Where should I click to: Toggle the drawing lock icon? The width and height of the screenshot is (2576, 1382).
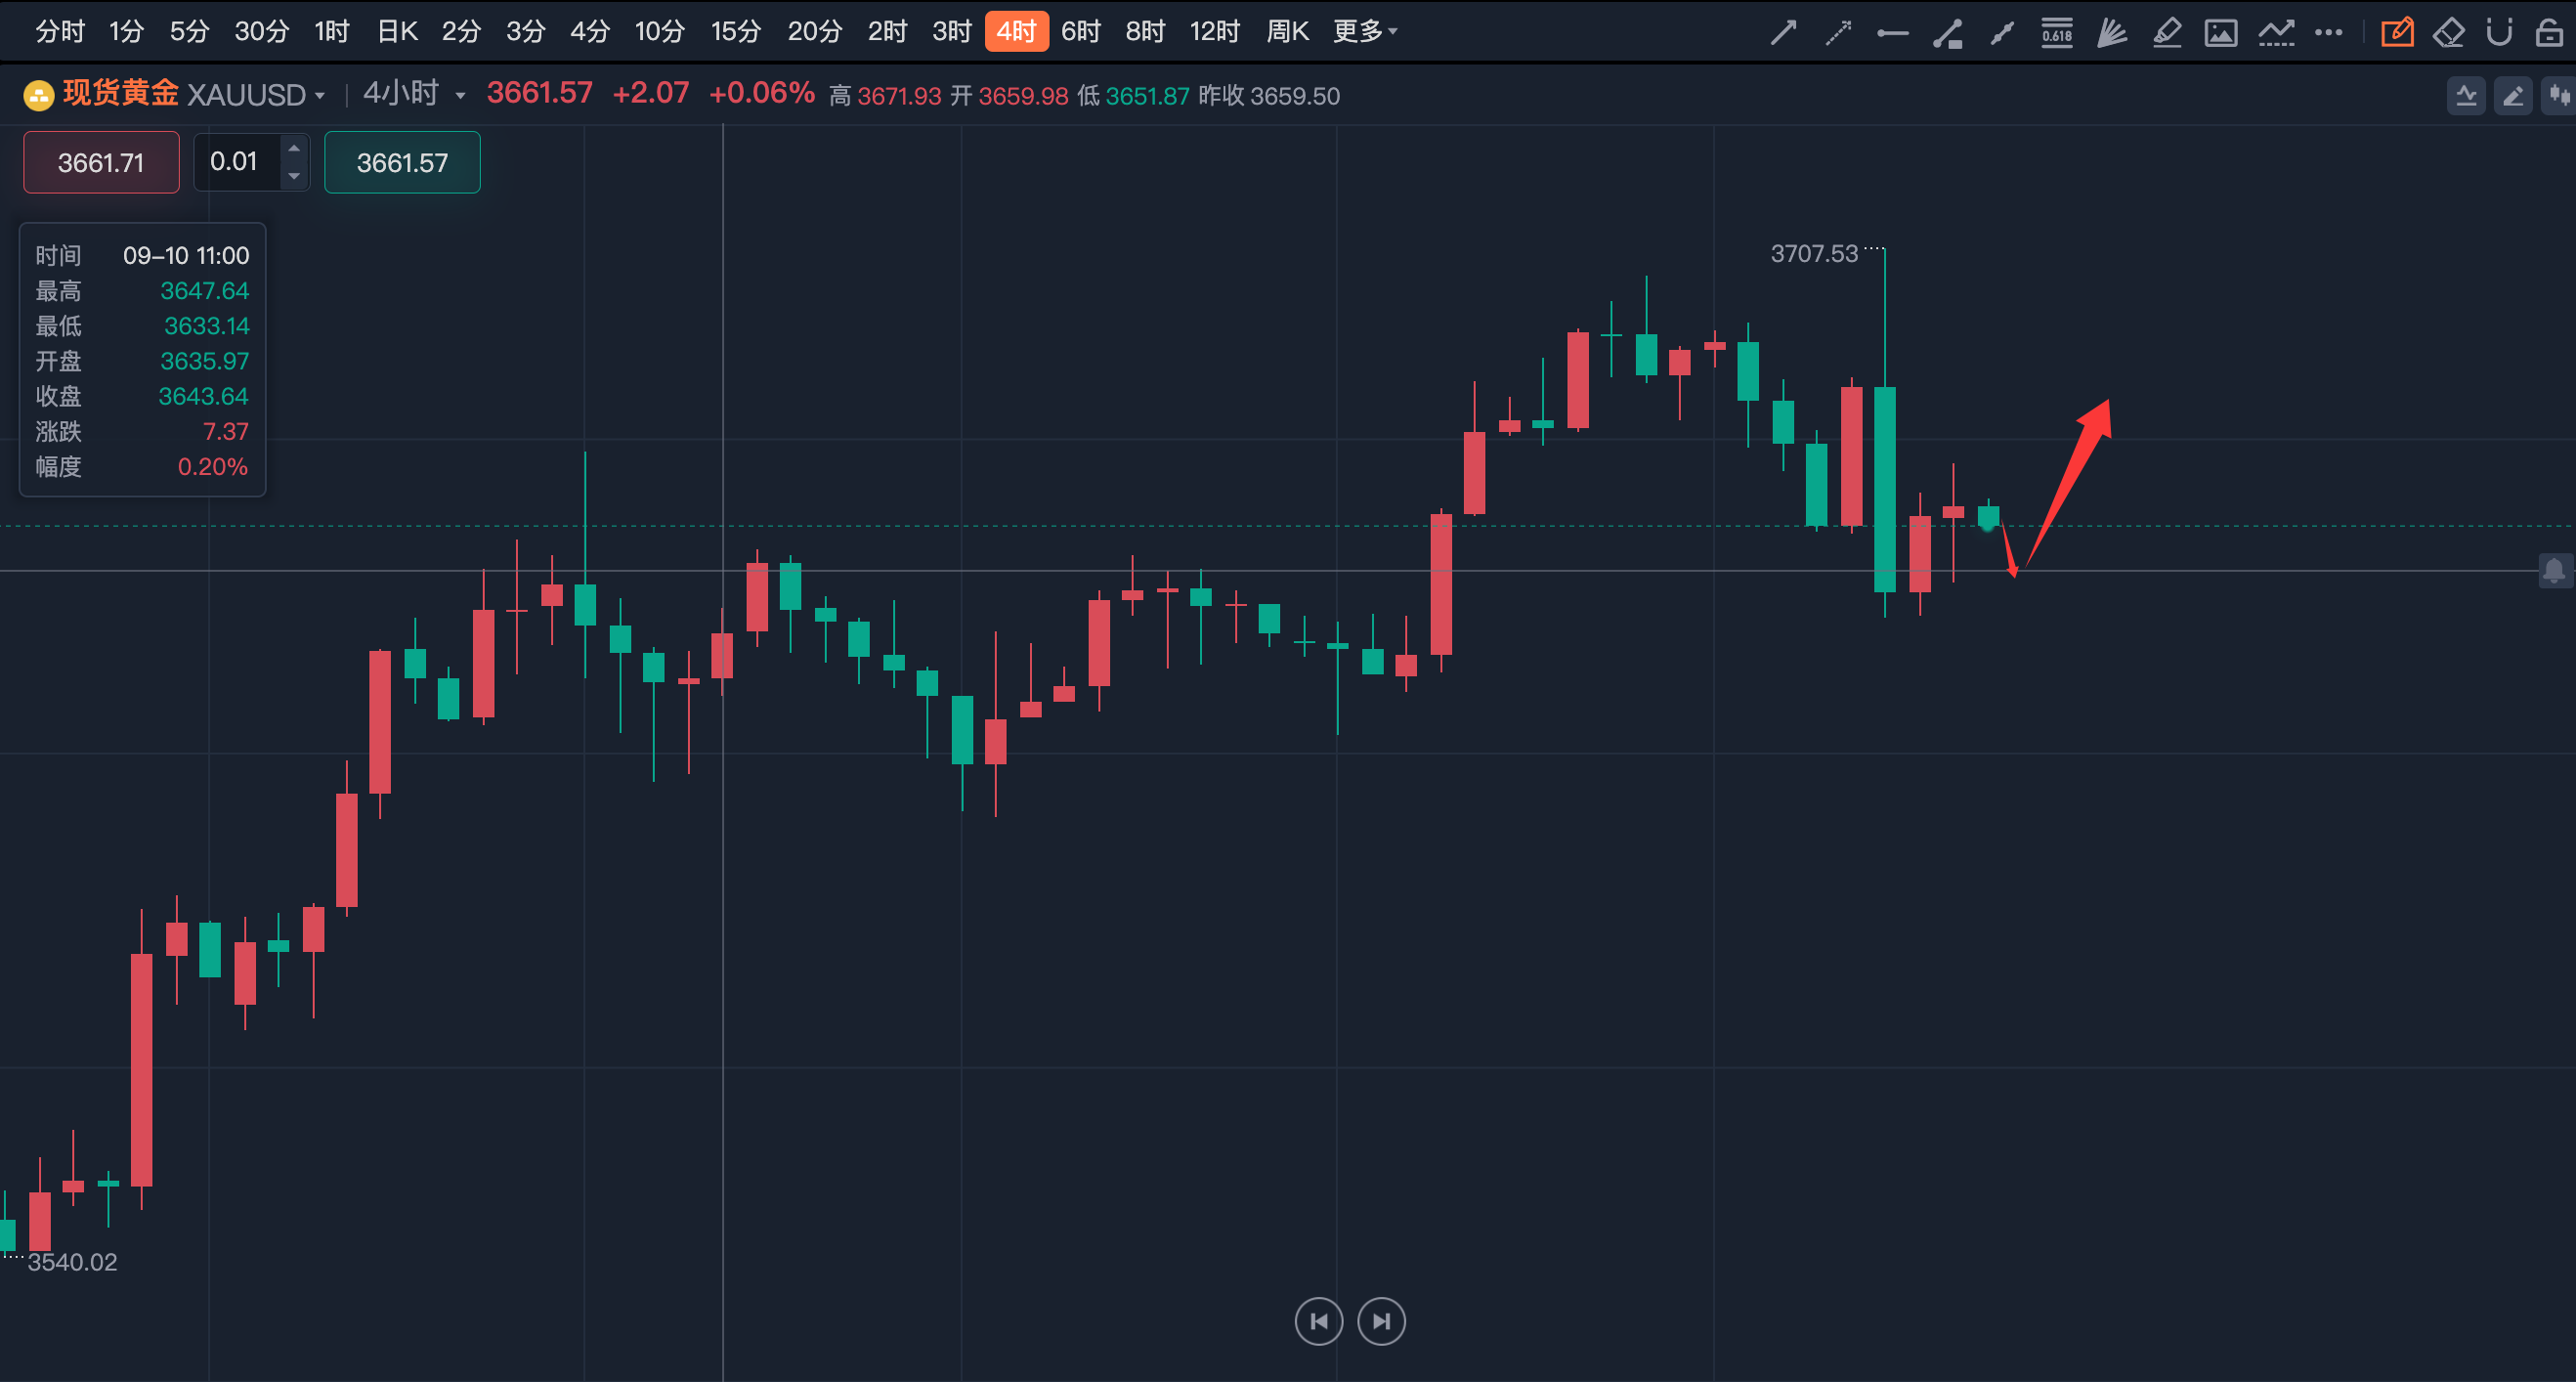[x=2549, y=33]
